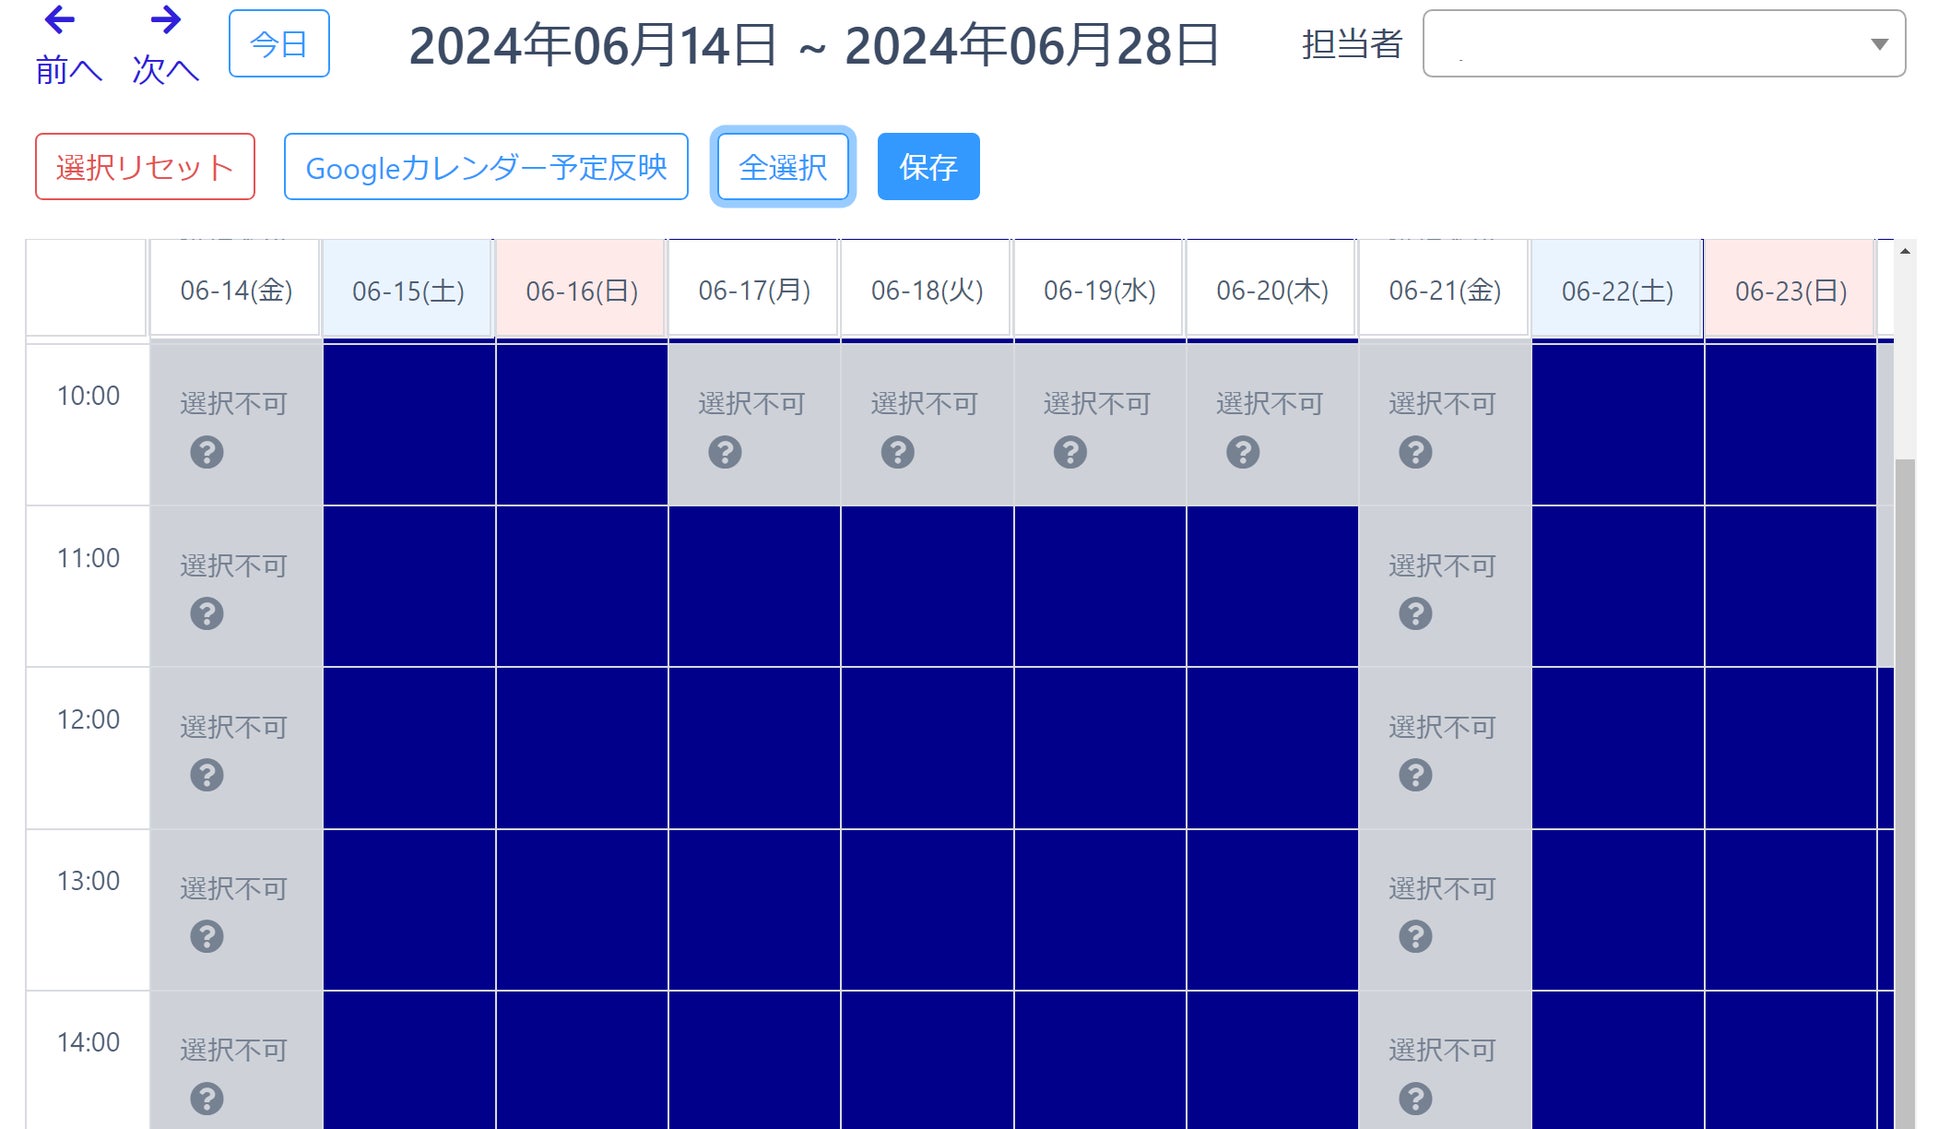This screenshot has width=1950, height=1129.
Task: Click help icon for 06-19 at 10:00
Action: pyautogui.click(x=1070, y=452)
